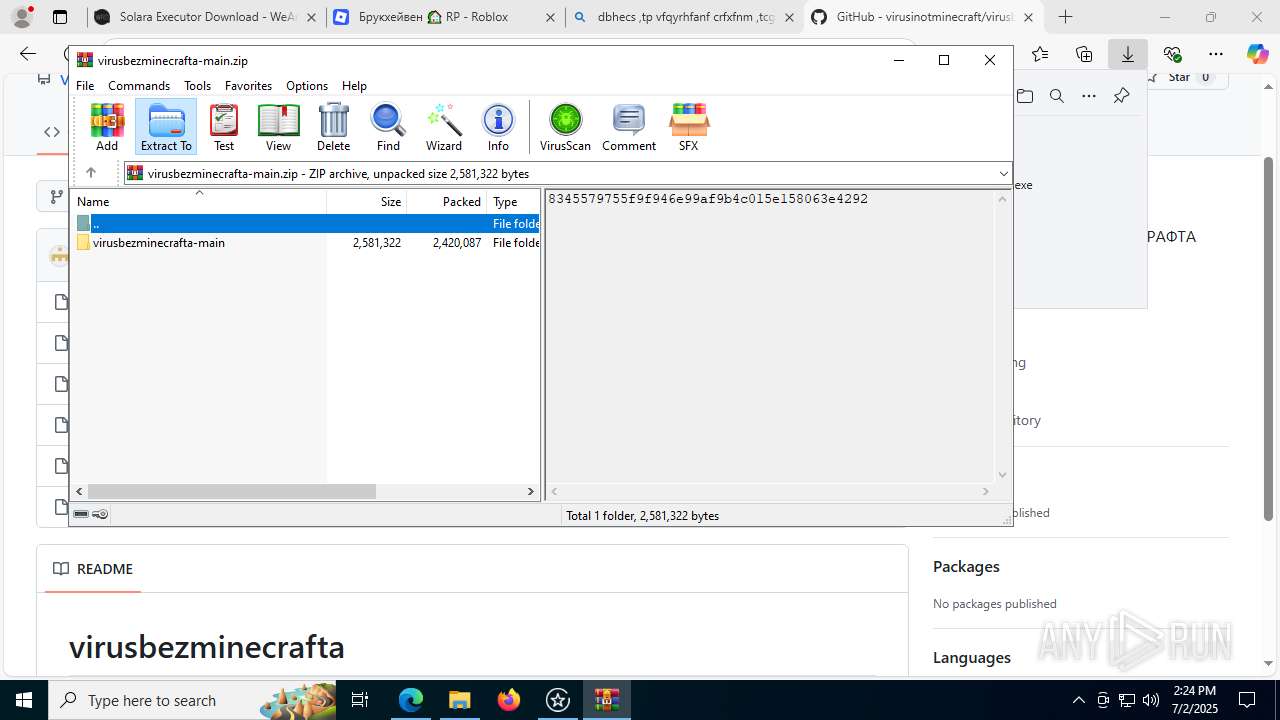Show archive Info

[x=498, y=127]
